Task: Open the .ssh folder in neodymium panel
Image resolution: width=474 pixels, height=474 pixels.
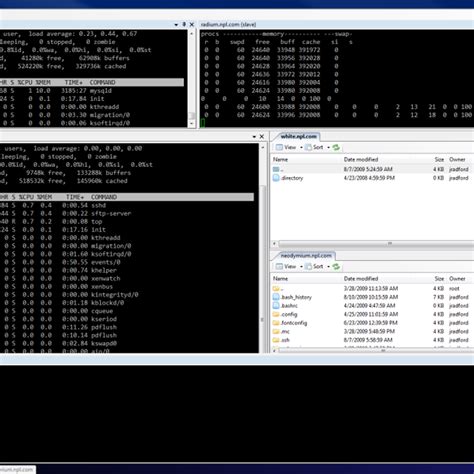Action: click(281, 340)
